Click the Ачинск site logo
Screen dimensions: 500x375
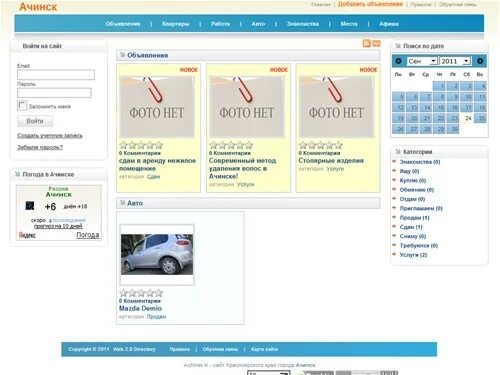tap(38, 7)
